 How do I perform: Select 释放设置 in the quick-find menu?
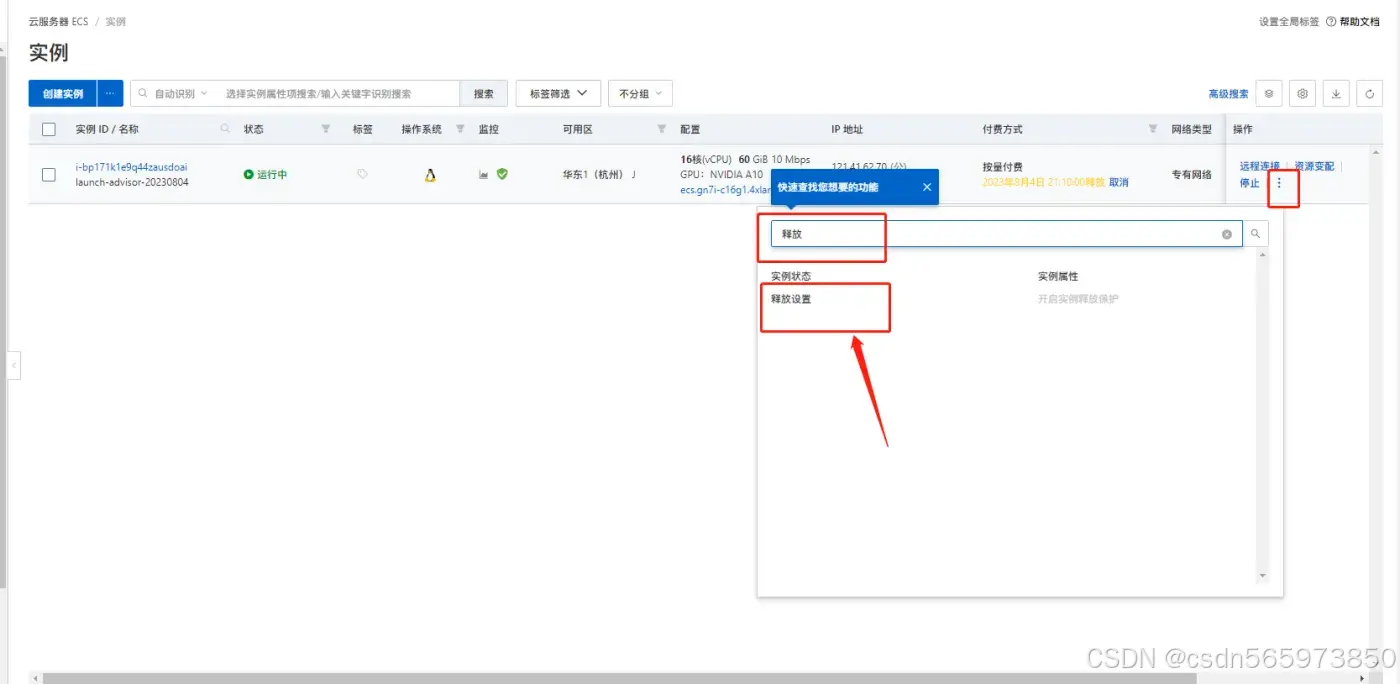[x=789, y=298]
